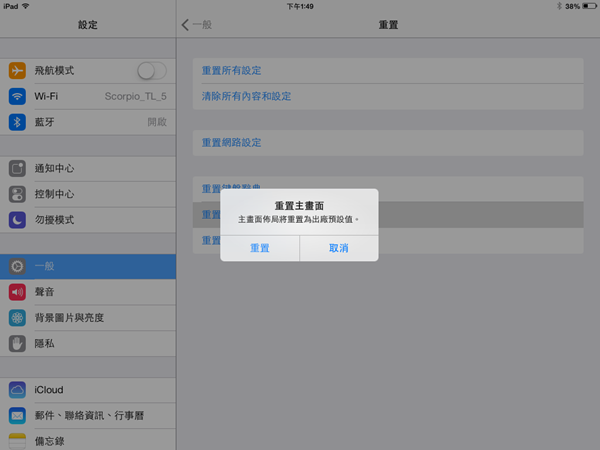600x450 pixels.
Task: Tap the 備忘錄 notes icon
Action: pyautogui.click(x=17, y=441)
